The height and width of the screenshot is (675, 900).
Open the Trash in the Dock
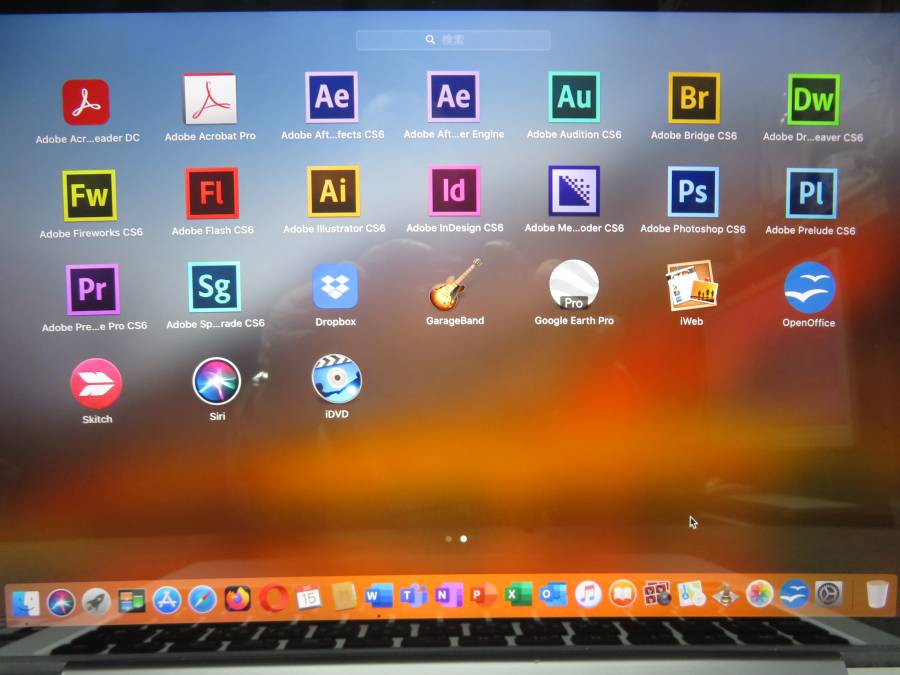tap(876, 594)
